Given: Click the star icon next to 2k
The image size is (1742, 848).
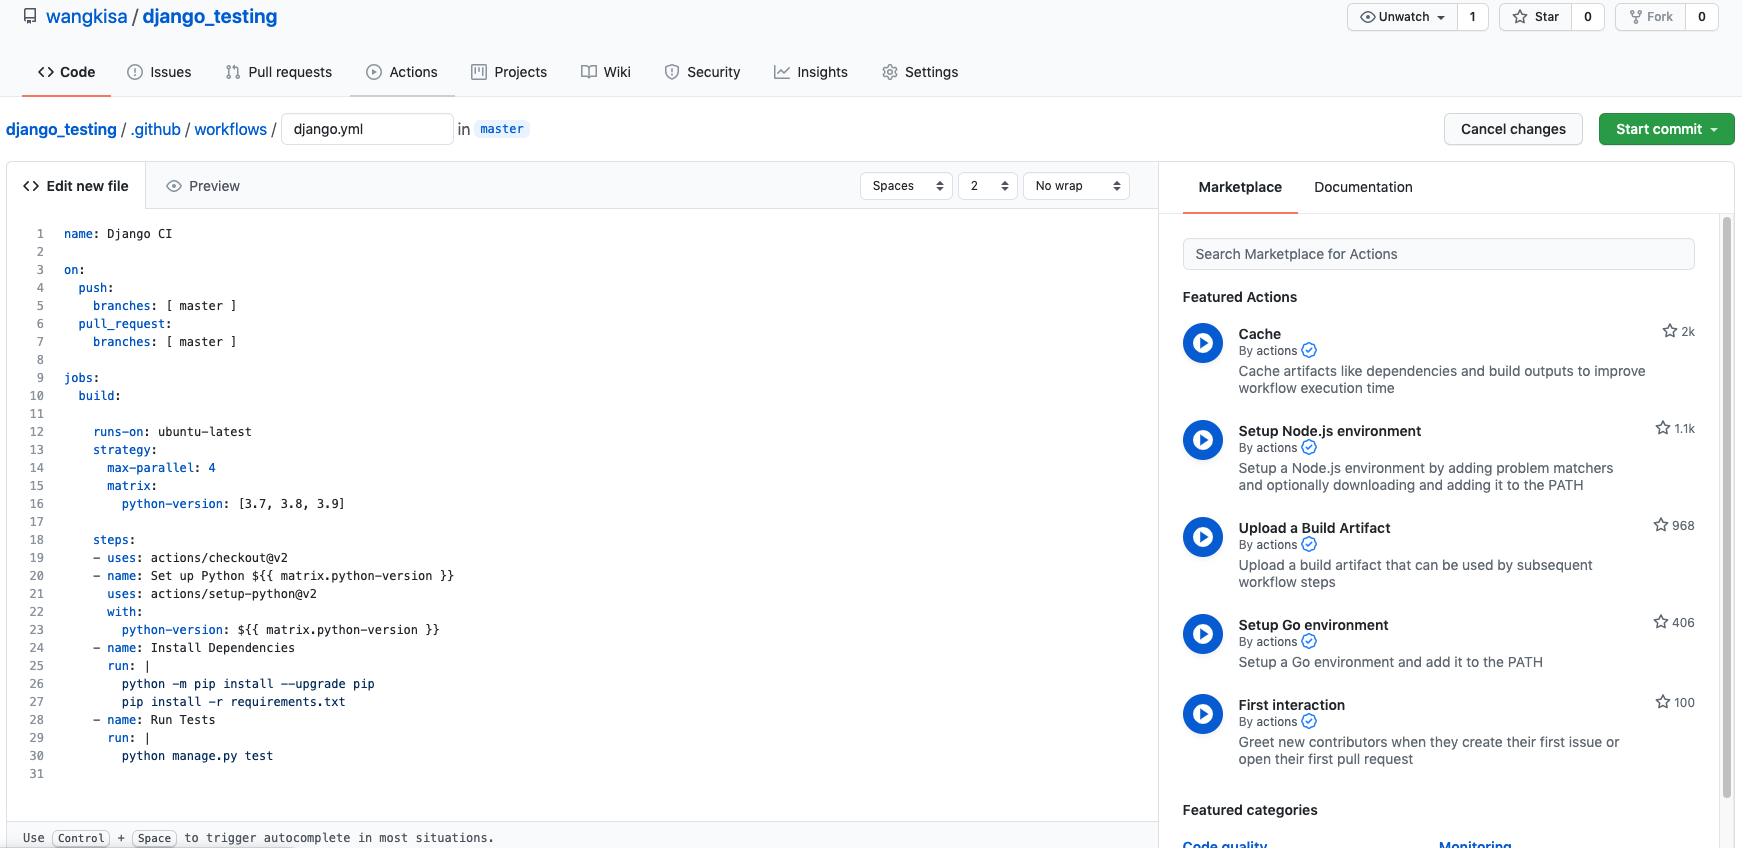Looking at the screenshot, I should [x=1669, y=331].
